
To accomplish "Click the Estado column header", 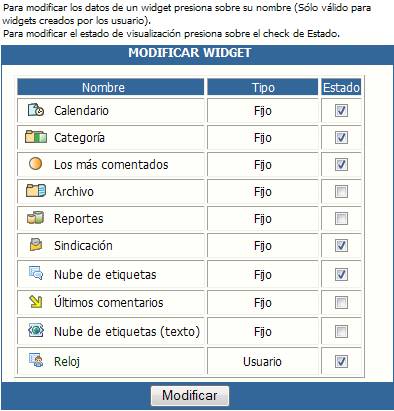I will click(341, 87).
